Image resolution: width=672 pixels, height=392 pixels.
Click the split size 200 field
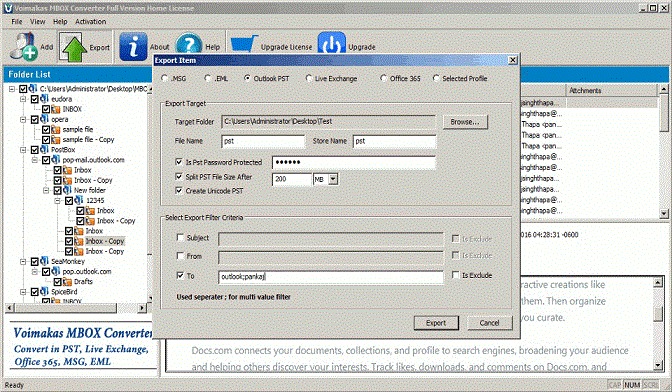coord(292,179)
